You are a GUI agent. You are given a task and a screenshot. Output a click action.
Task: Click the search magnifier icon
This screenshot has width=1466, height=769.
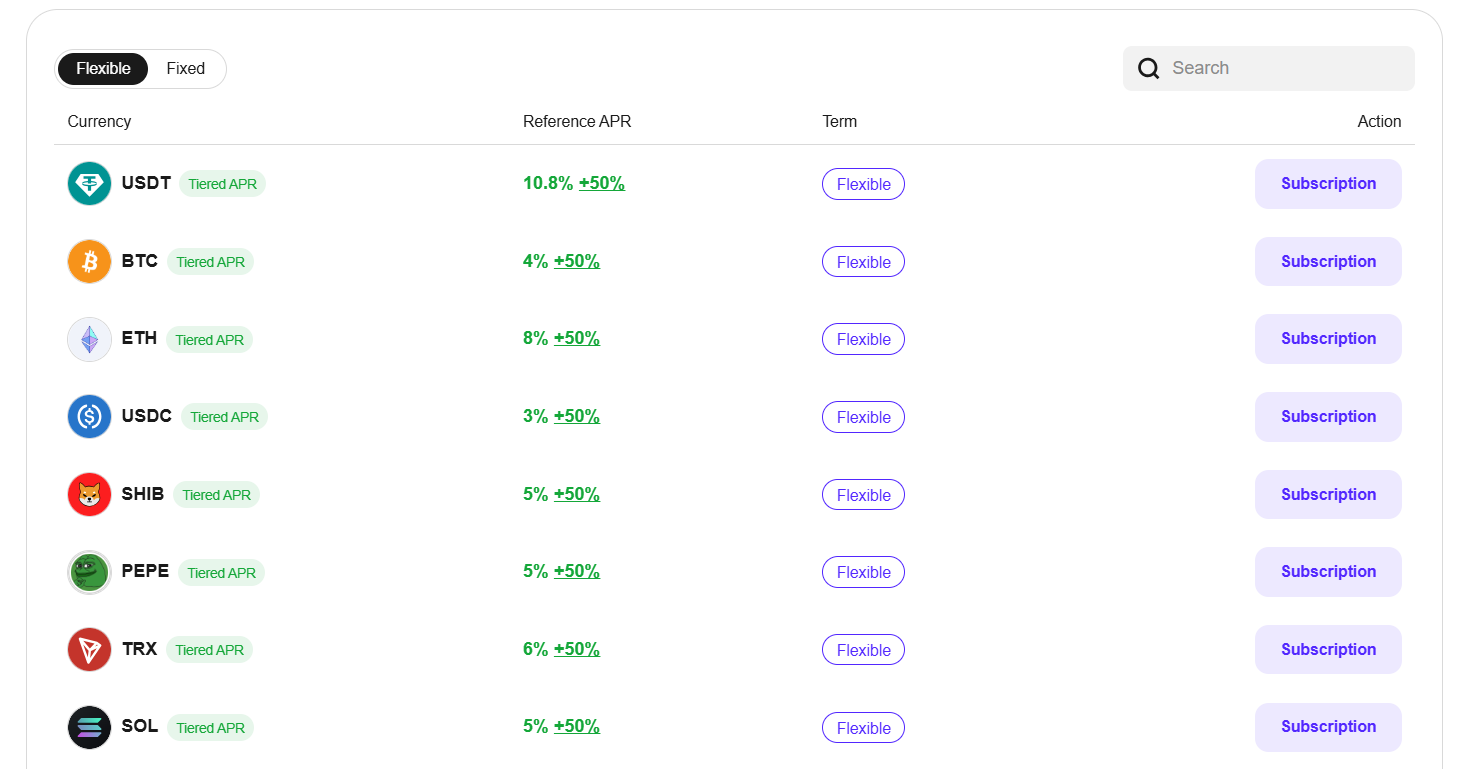point(1149,68)
